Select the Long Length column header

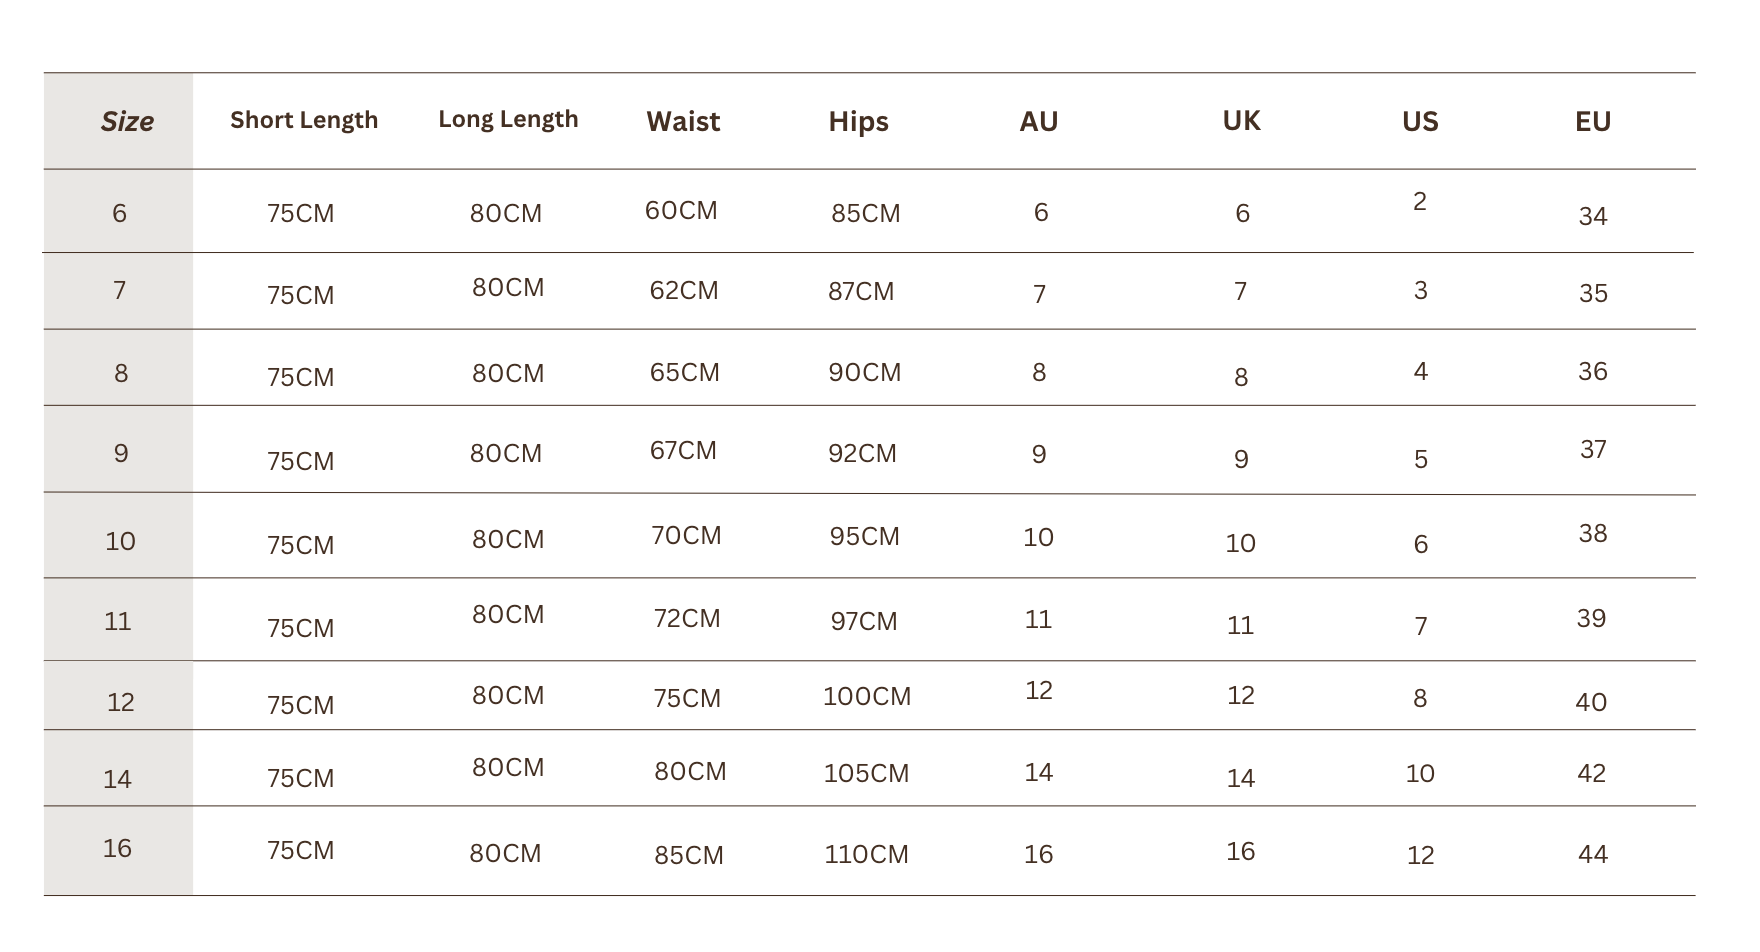pos(508,119)
